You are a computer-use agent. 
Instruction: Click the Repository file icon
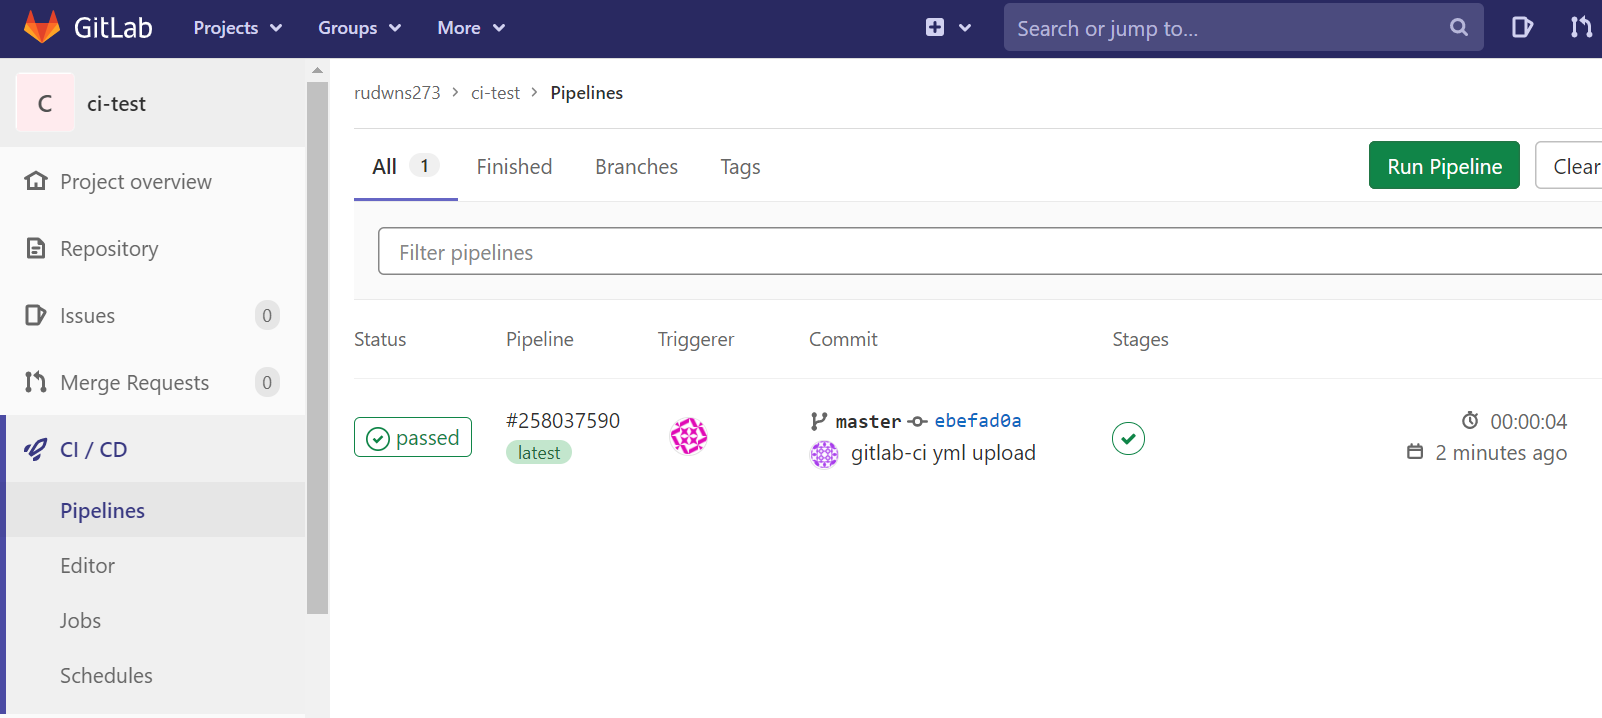click(36, 248)
